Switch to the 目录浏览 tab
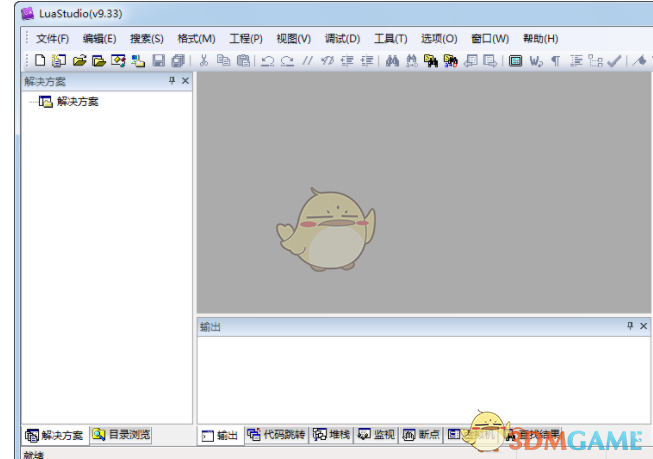 point(121,435)
